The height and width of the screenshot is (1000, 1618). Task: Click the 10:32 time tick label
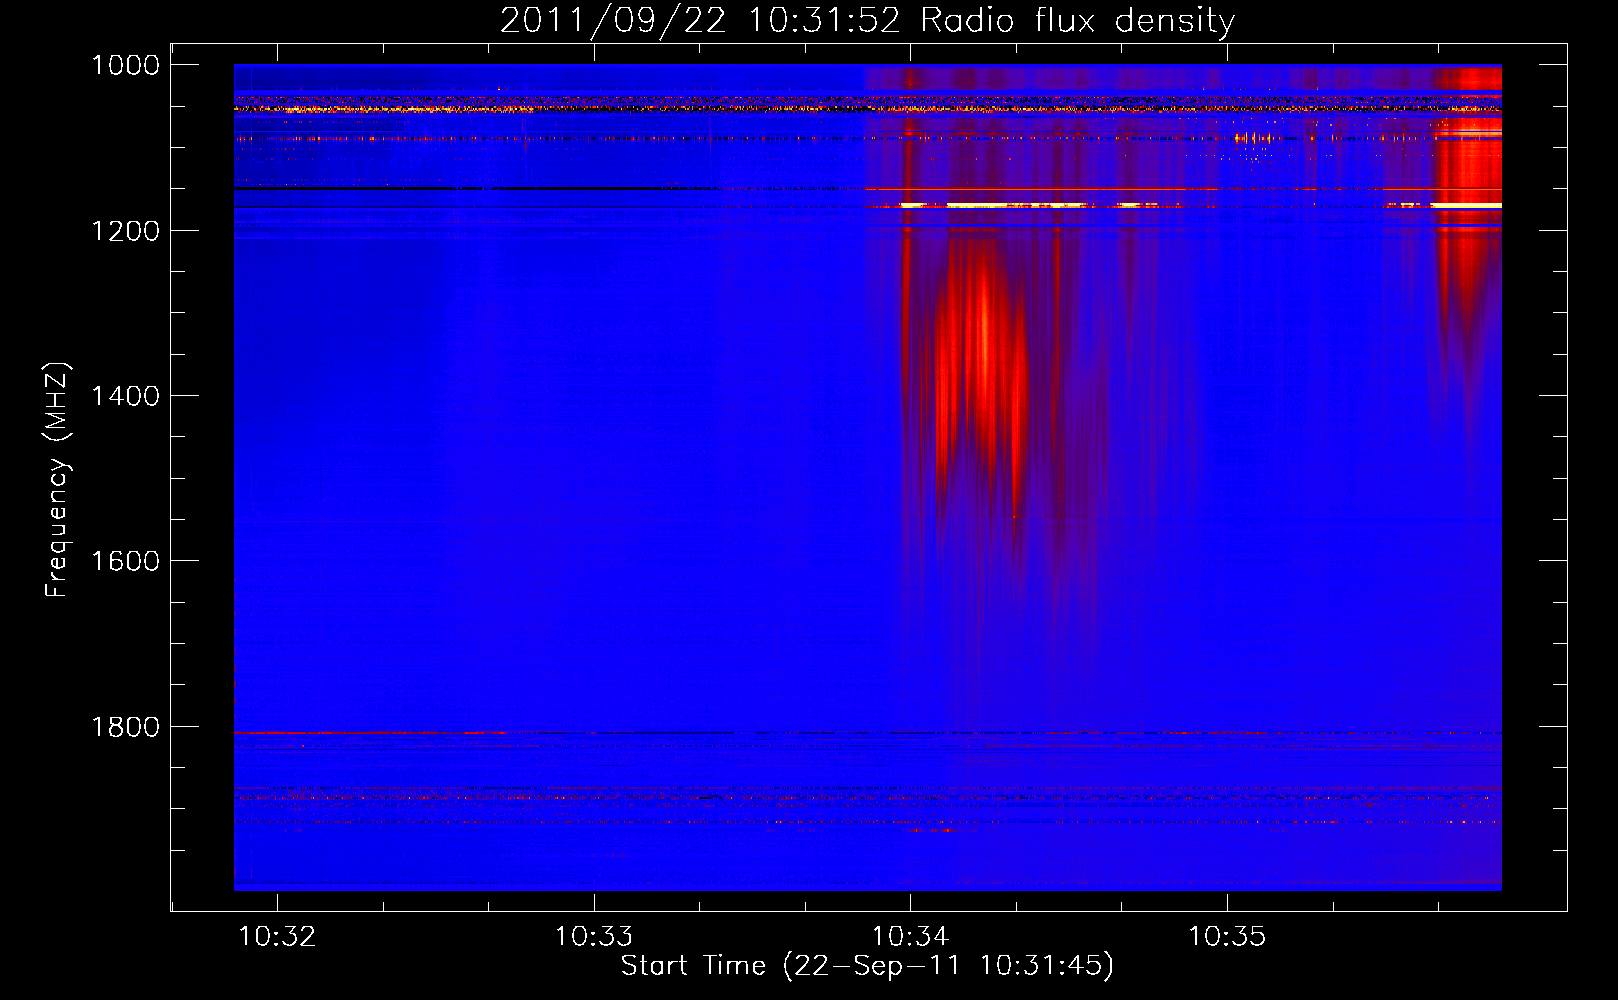[277, 936]
